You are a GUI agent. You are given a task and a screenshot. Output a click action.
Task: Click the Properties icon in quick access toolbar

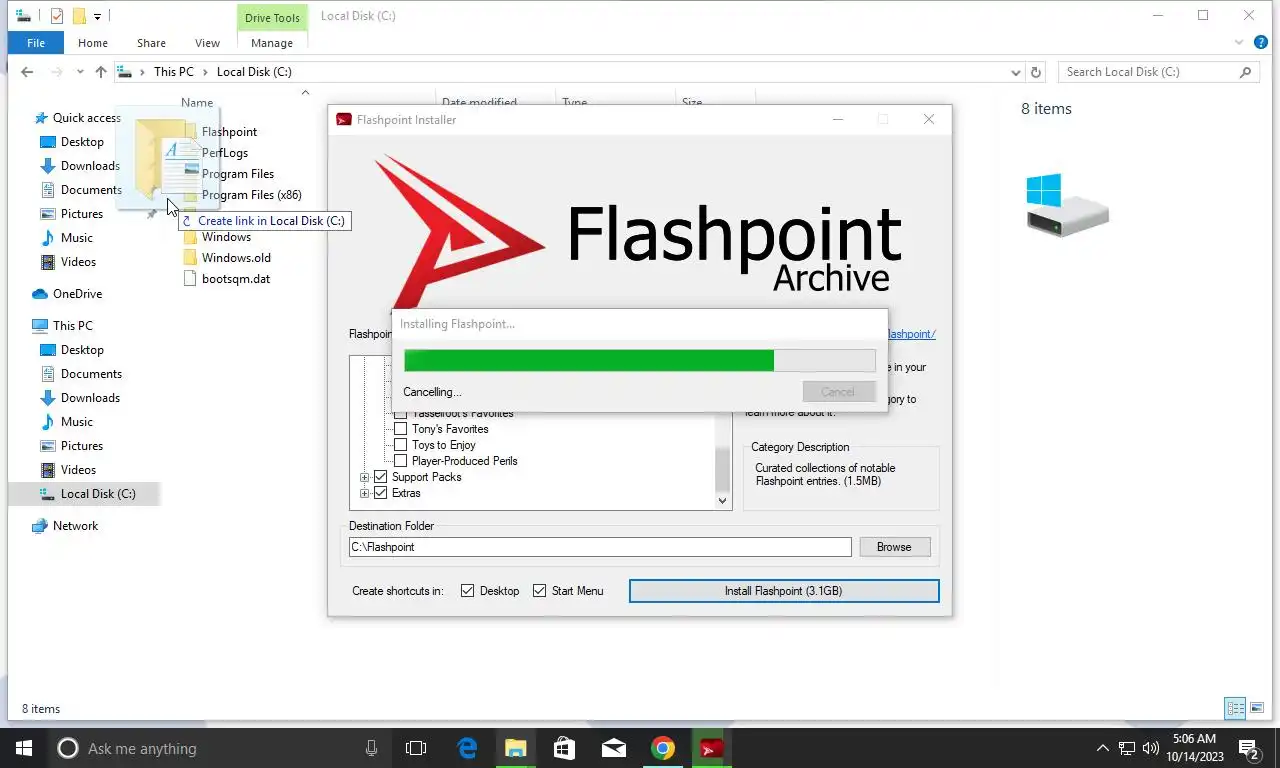56,16
